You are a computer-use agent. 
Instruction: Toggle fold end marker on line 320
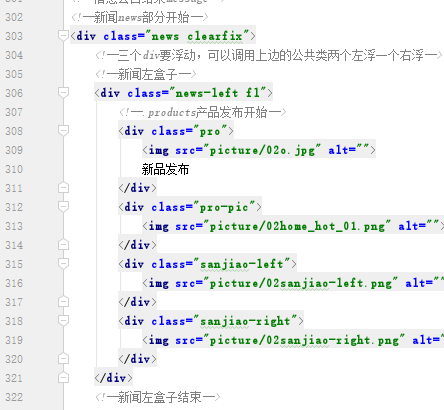[x=63, y=359]
